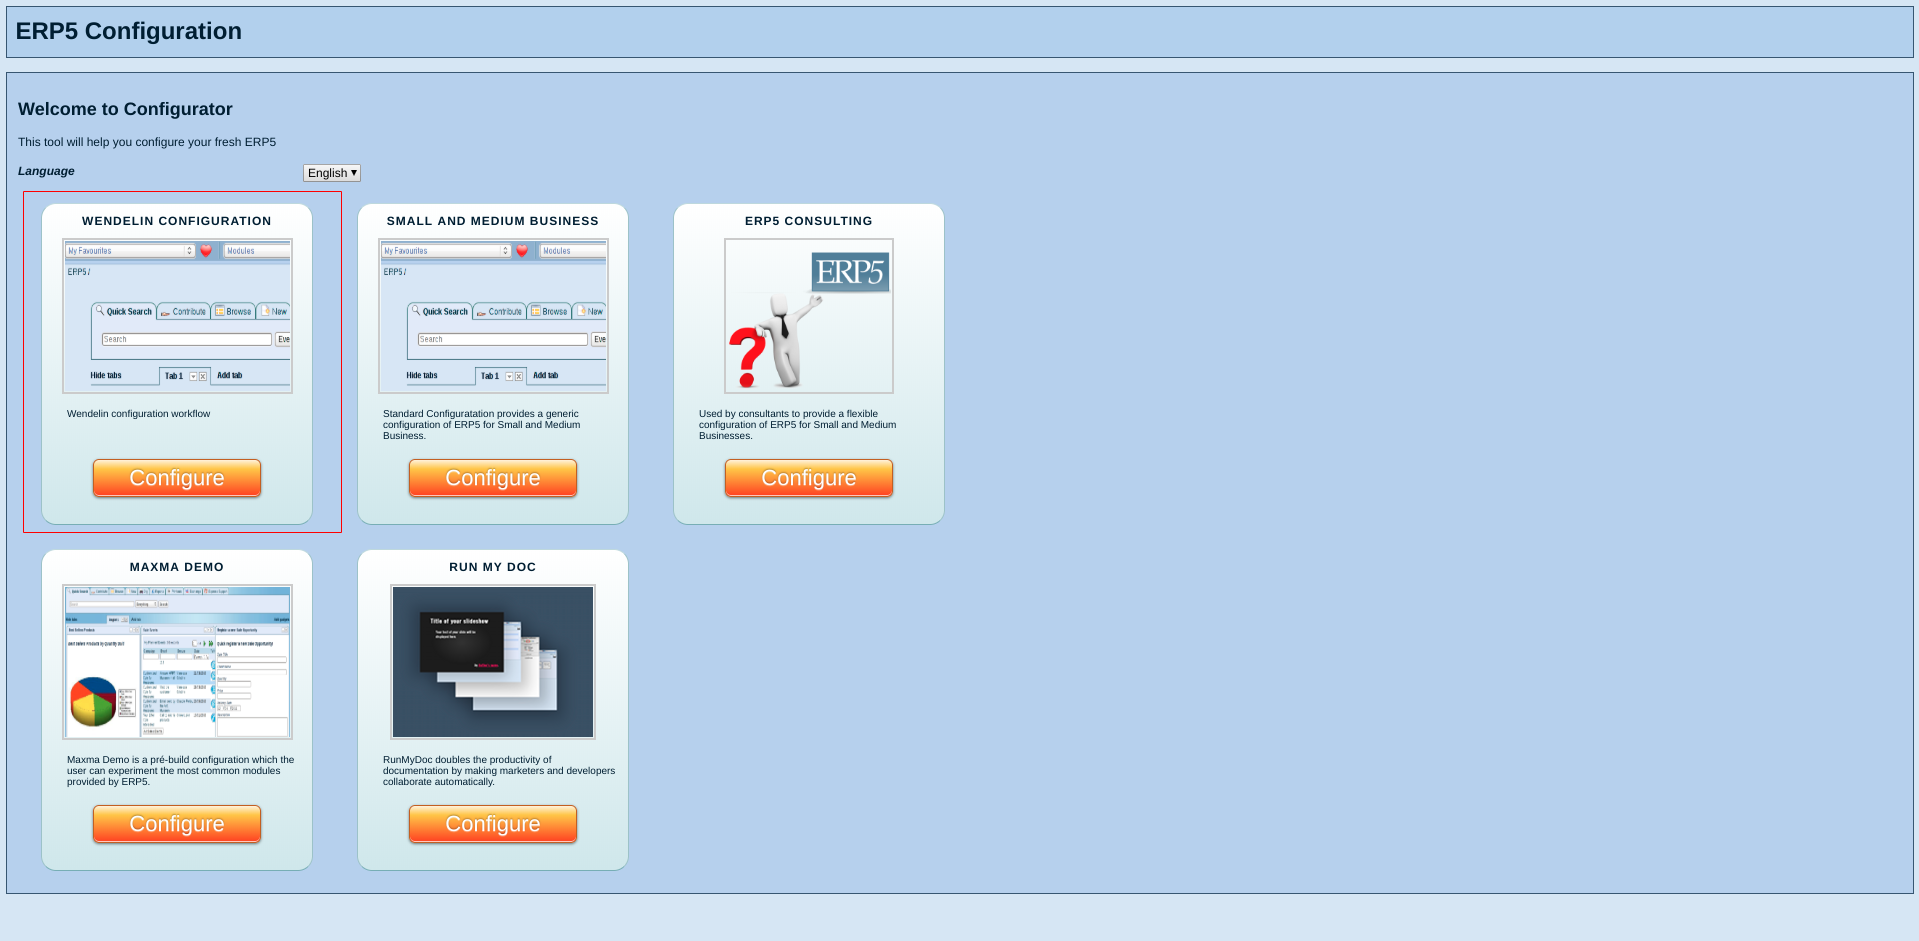Click the RUN MY DOC card title
The width and height of the screenshot is (1919, 941).
click(x=493, y=567)
